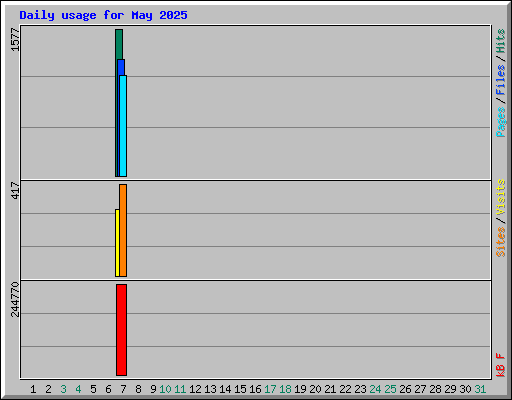Click the y-axis value 1577
The image size is (512, 400).
[x=15, y=40]
